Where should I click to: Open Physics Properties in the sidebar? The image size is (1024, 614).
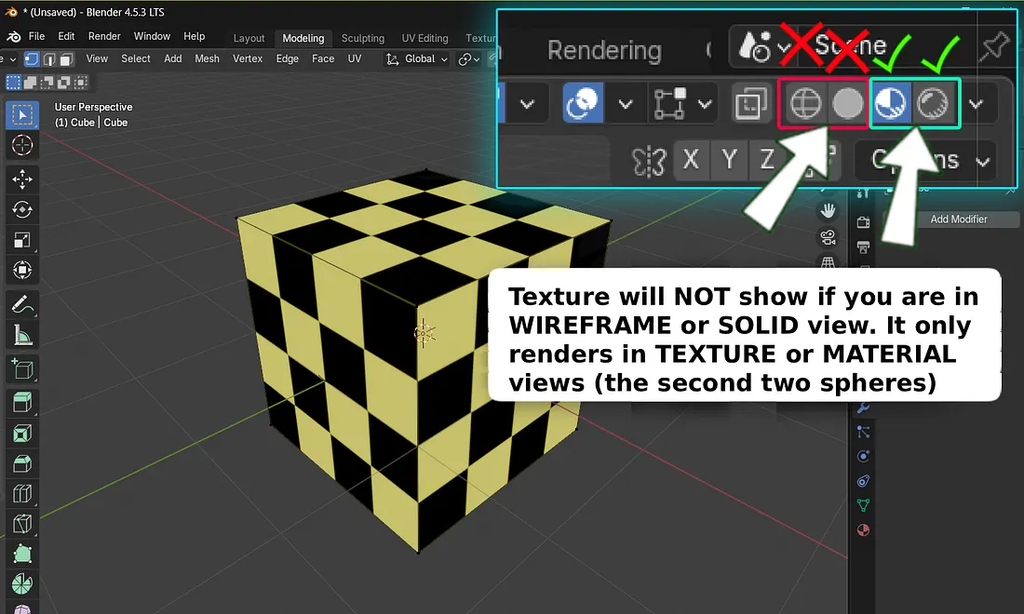[x=862, y=456]
